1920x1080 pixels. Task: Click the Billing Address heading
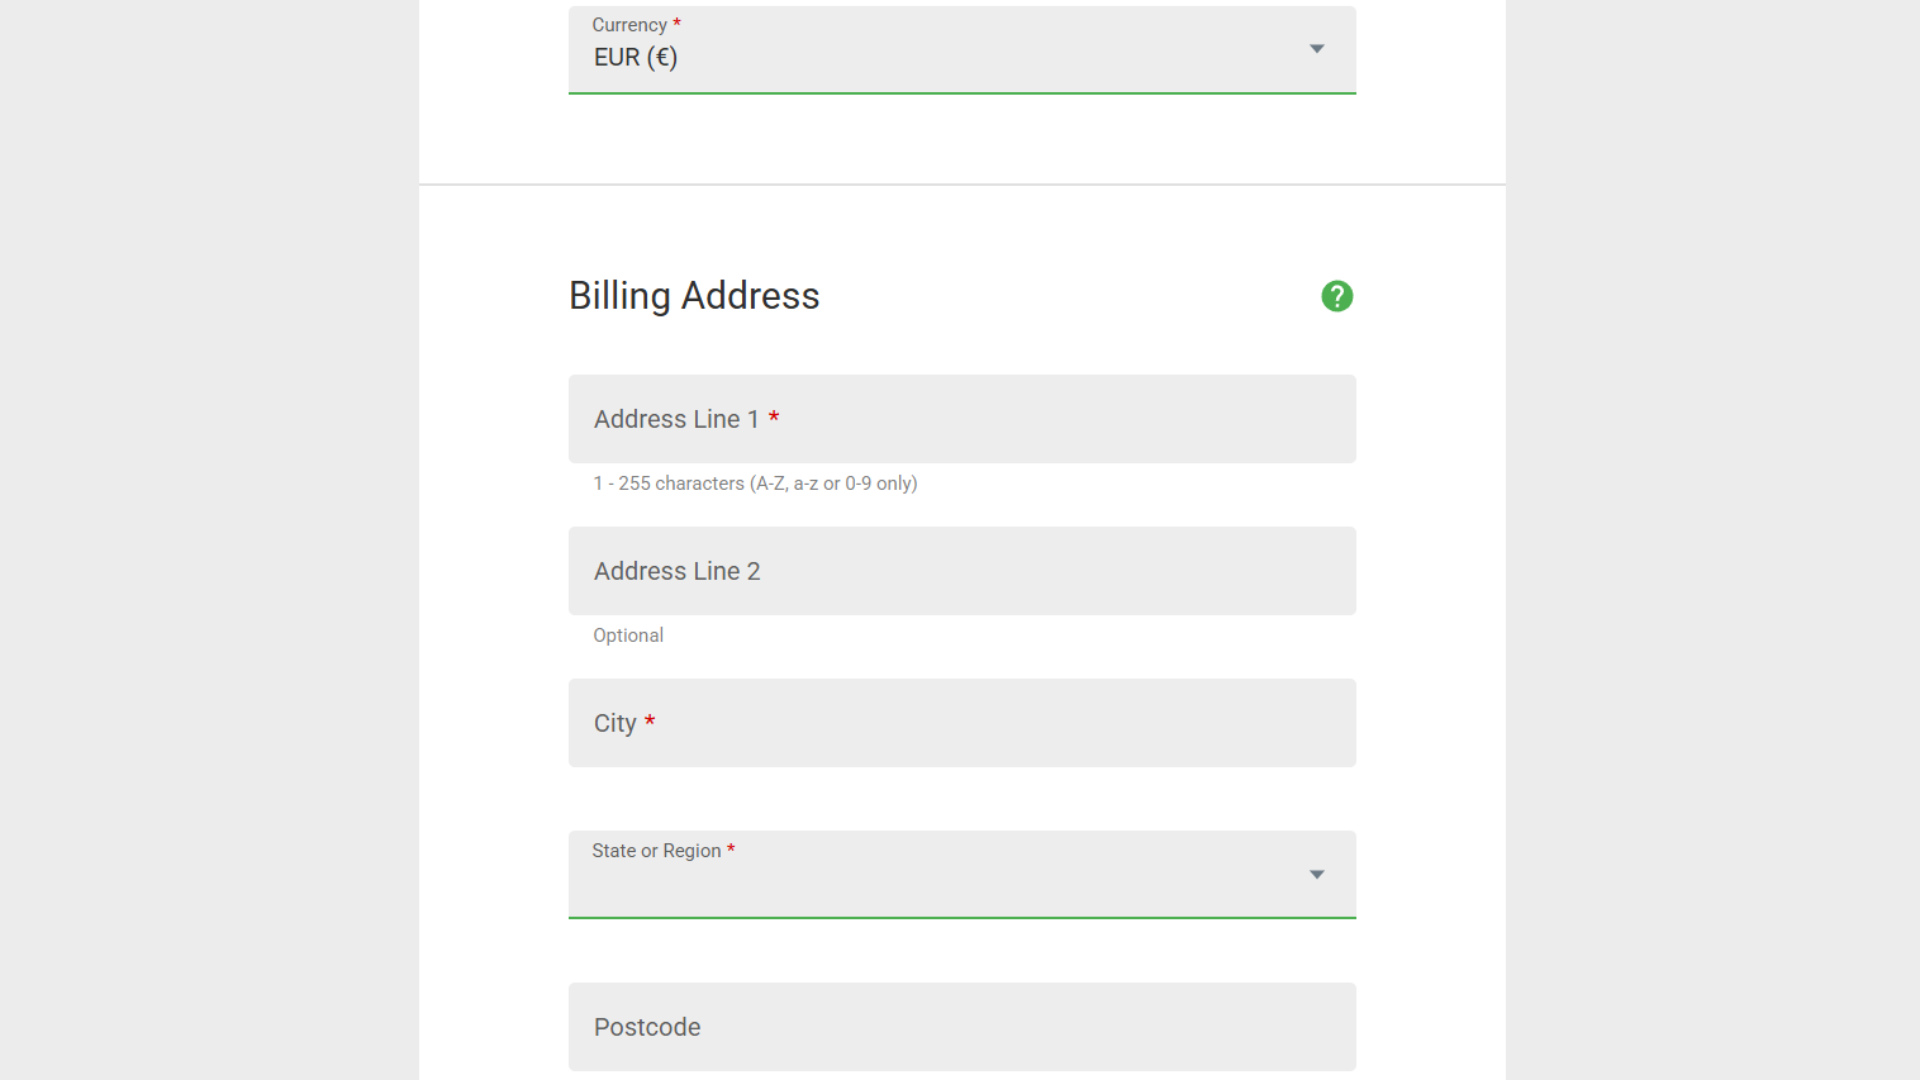pos(694,296)
